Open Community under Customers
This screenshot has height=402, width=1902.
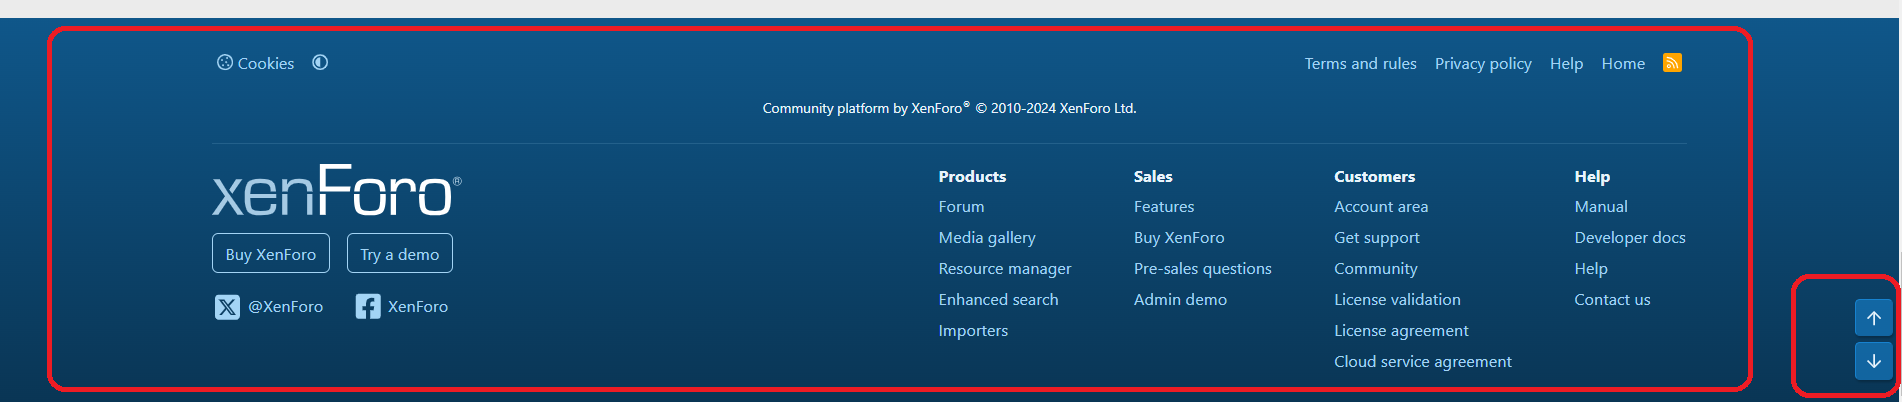click(x=1376, y=268)
